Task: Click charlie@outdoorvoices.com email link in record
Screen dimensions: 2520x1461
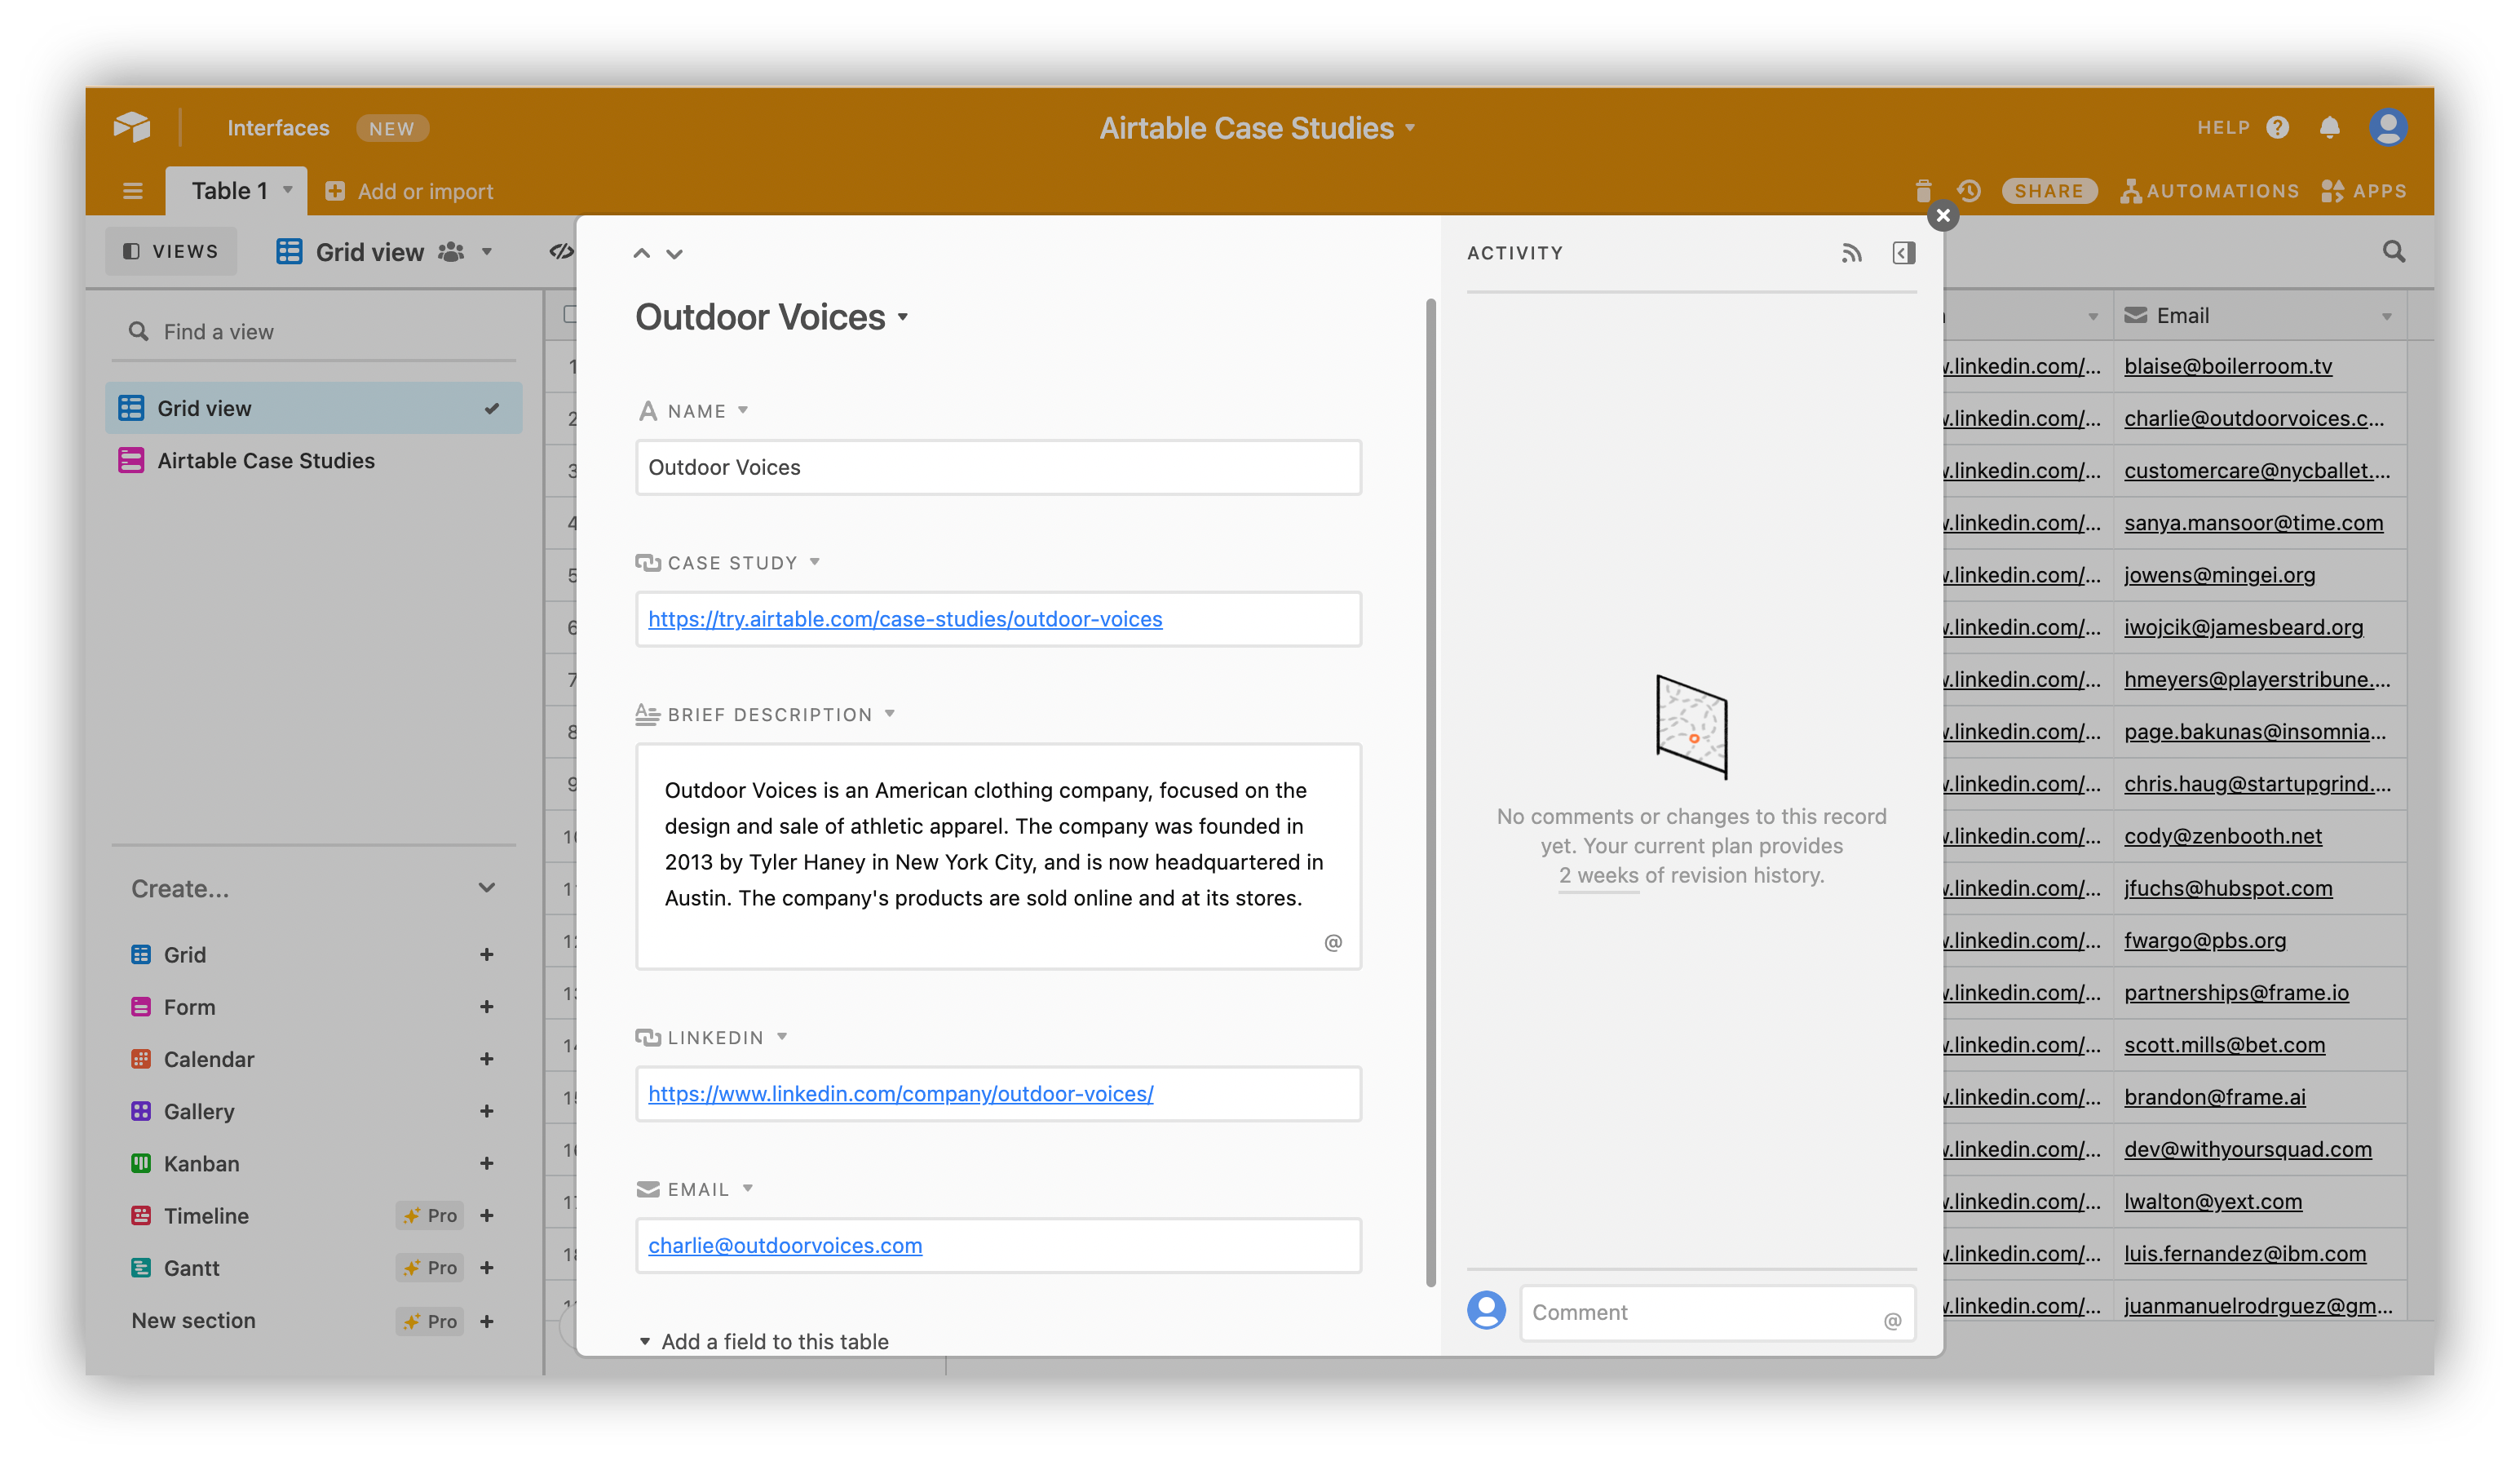Action: [x=785, y=1245]
